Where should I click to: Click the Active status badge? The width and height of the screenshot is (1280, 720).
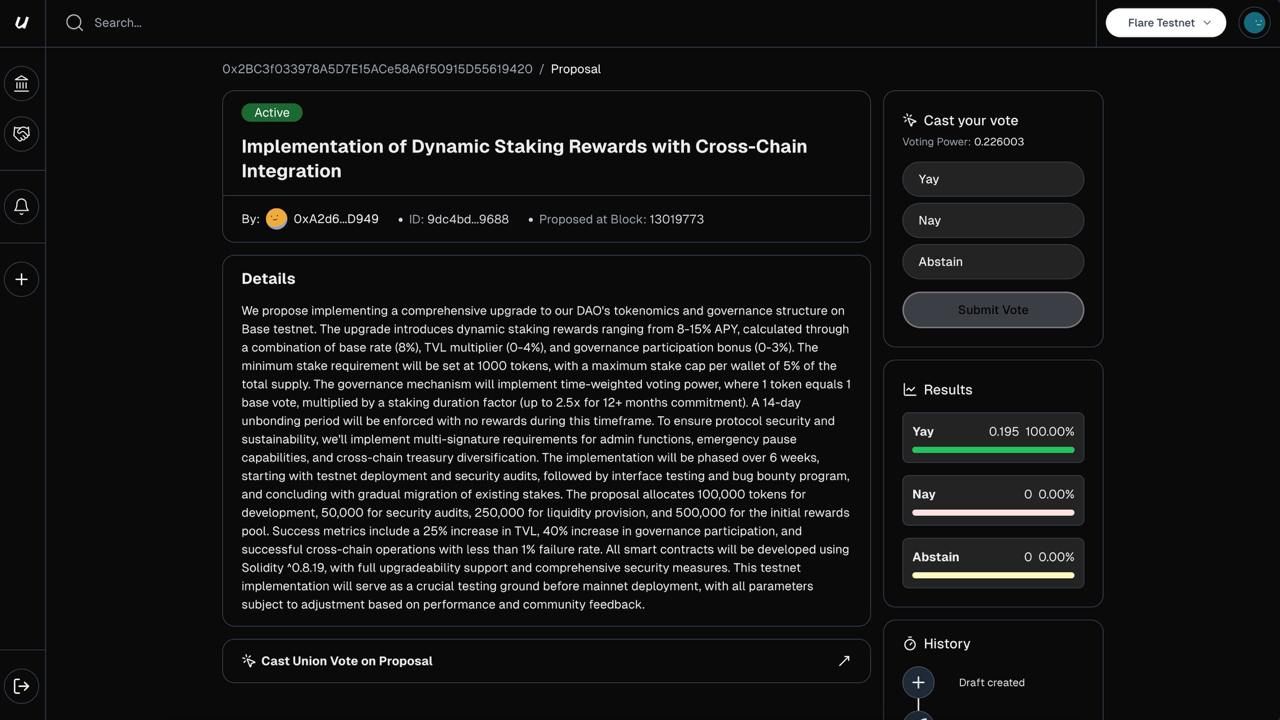pos(272,113)
